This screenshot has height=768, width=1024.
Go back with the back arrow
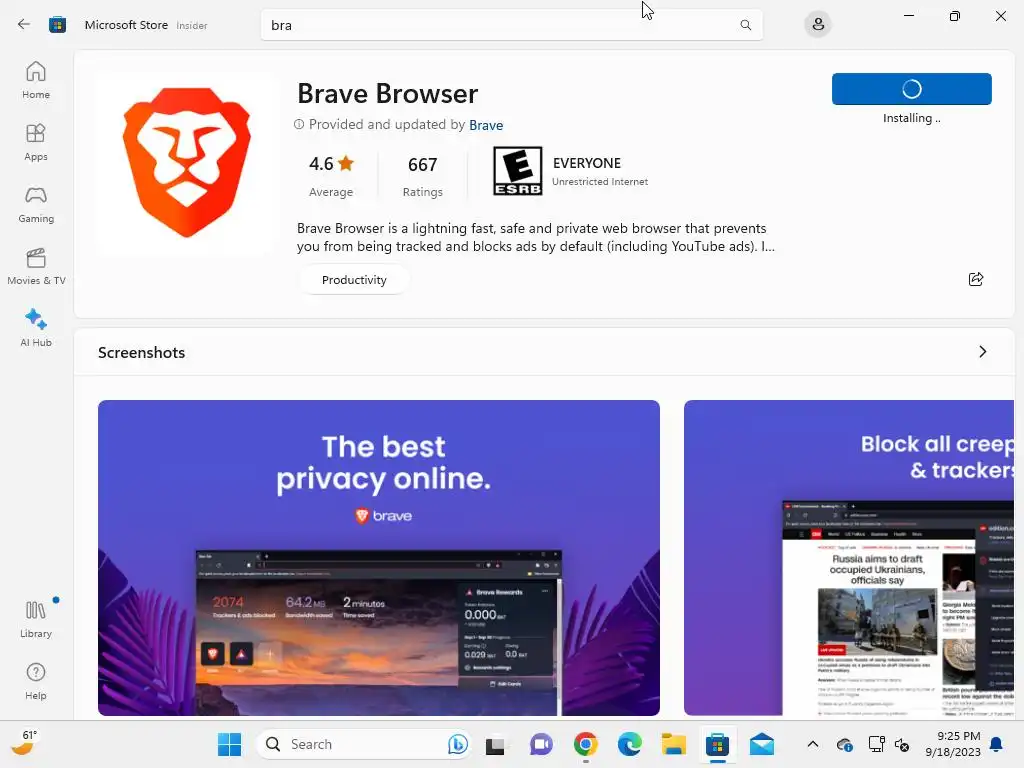point(24,25)
